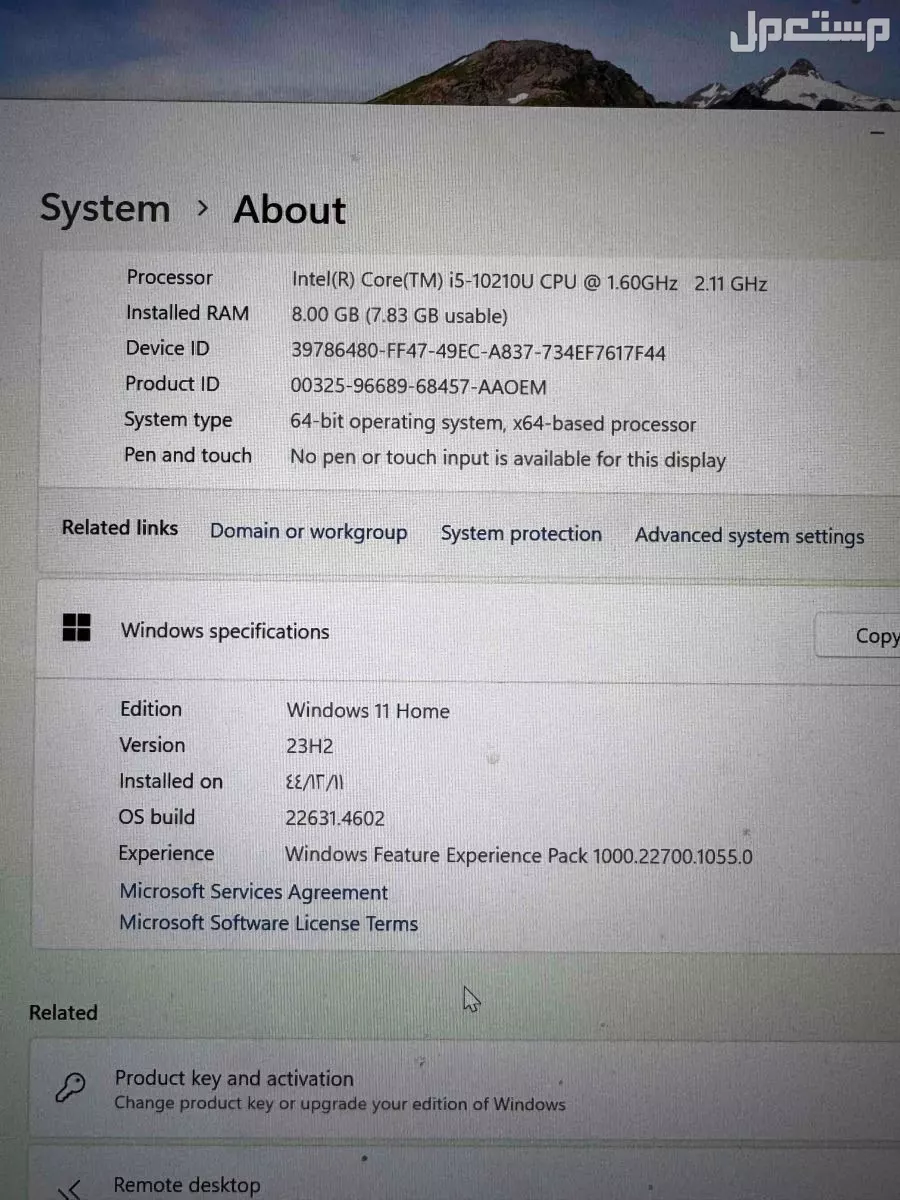Click the 'Device ID' label
The height and width of the screenshot is (1200, 900).
pos(167,348)
